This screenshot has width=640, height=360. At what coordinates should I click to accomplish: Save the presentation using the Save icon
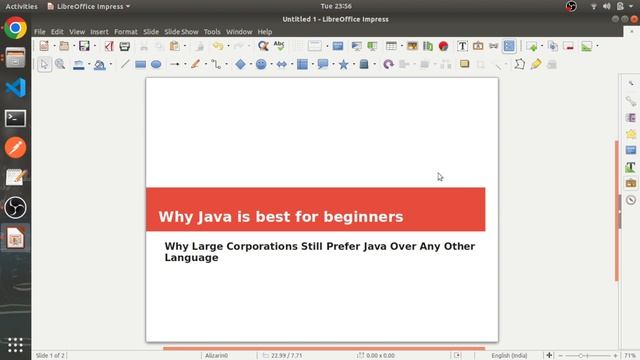pos(84,46)
